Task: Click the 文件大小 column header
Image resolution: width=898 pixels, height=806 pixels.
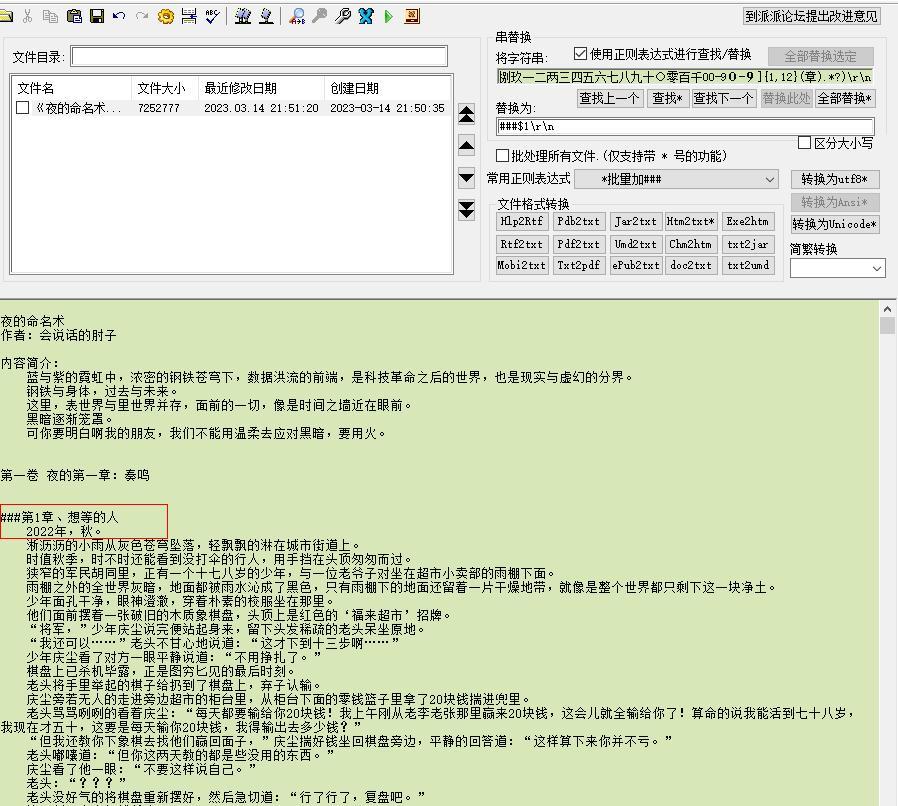Action: pos(162,88)
